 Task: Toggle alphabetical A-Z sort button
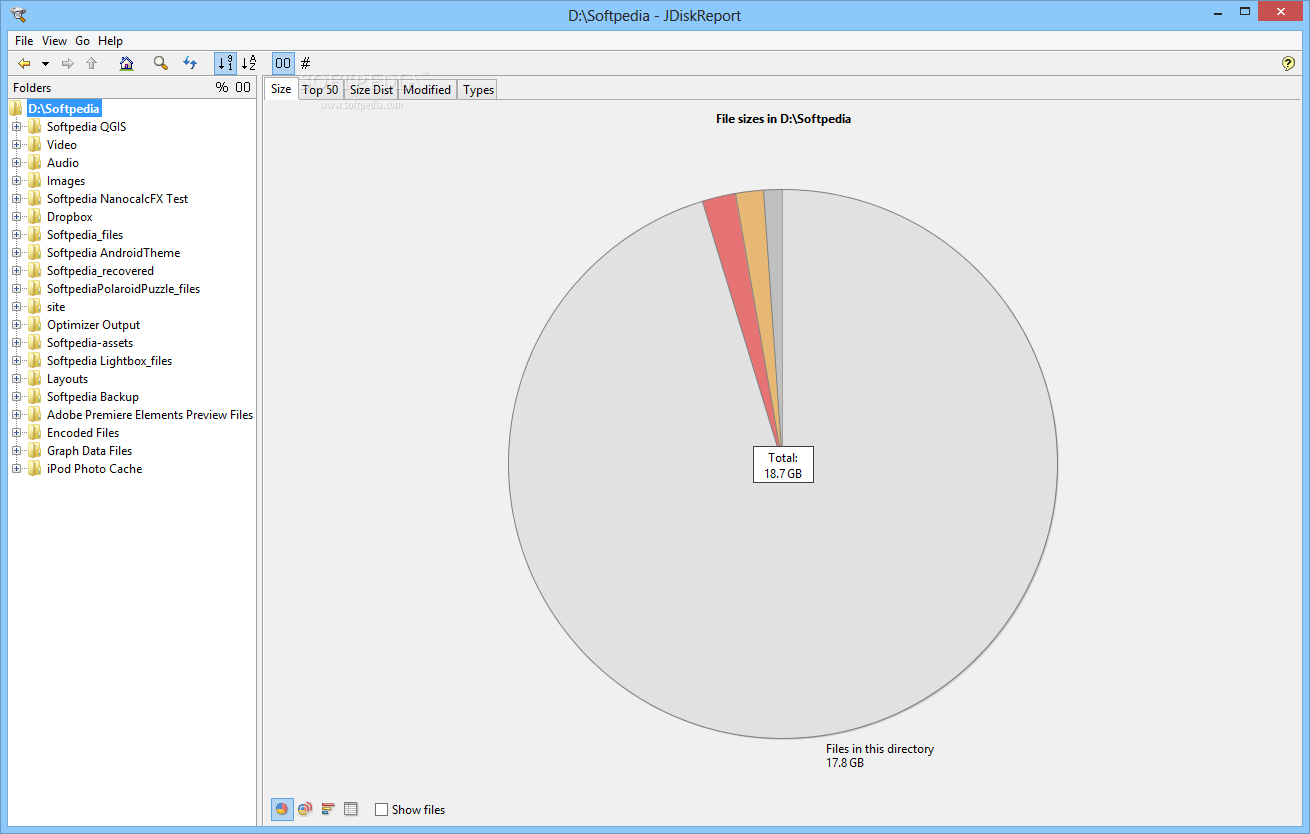249,63
